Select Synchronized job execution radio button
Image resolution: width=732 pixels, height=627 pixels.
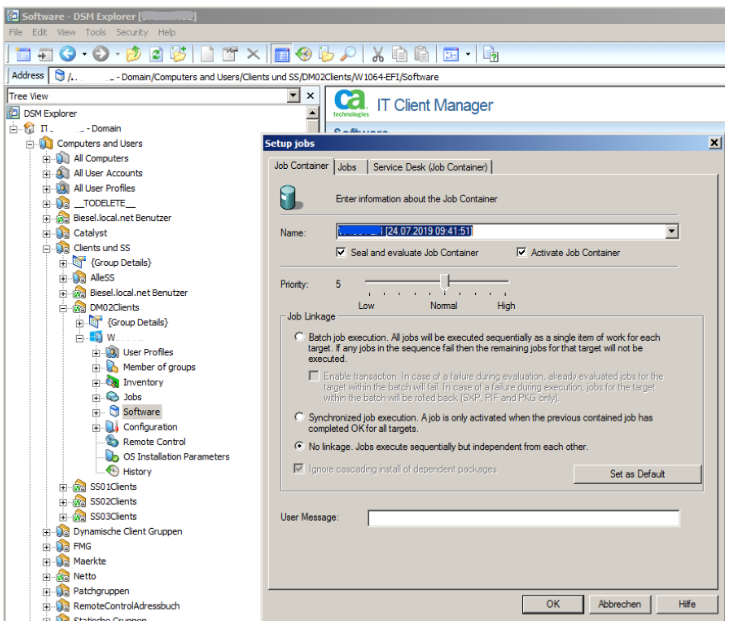pos(299,416)
